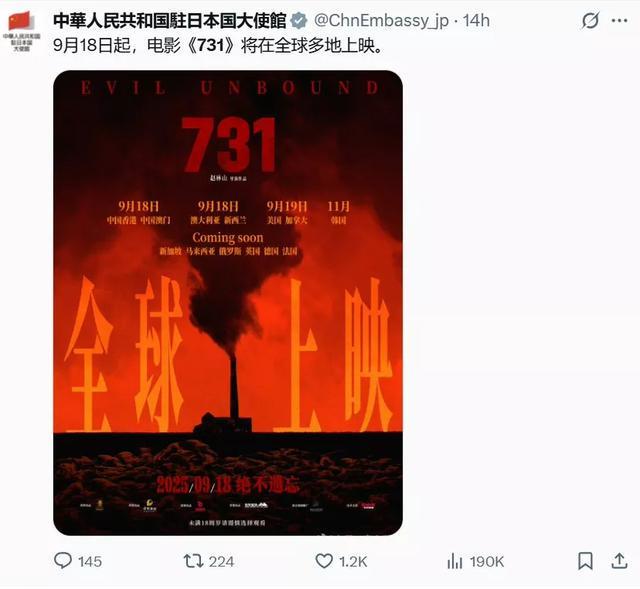
Task: Click the 1.2K likes count
Action: 353,562
